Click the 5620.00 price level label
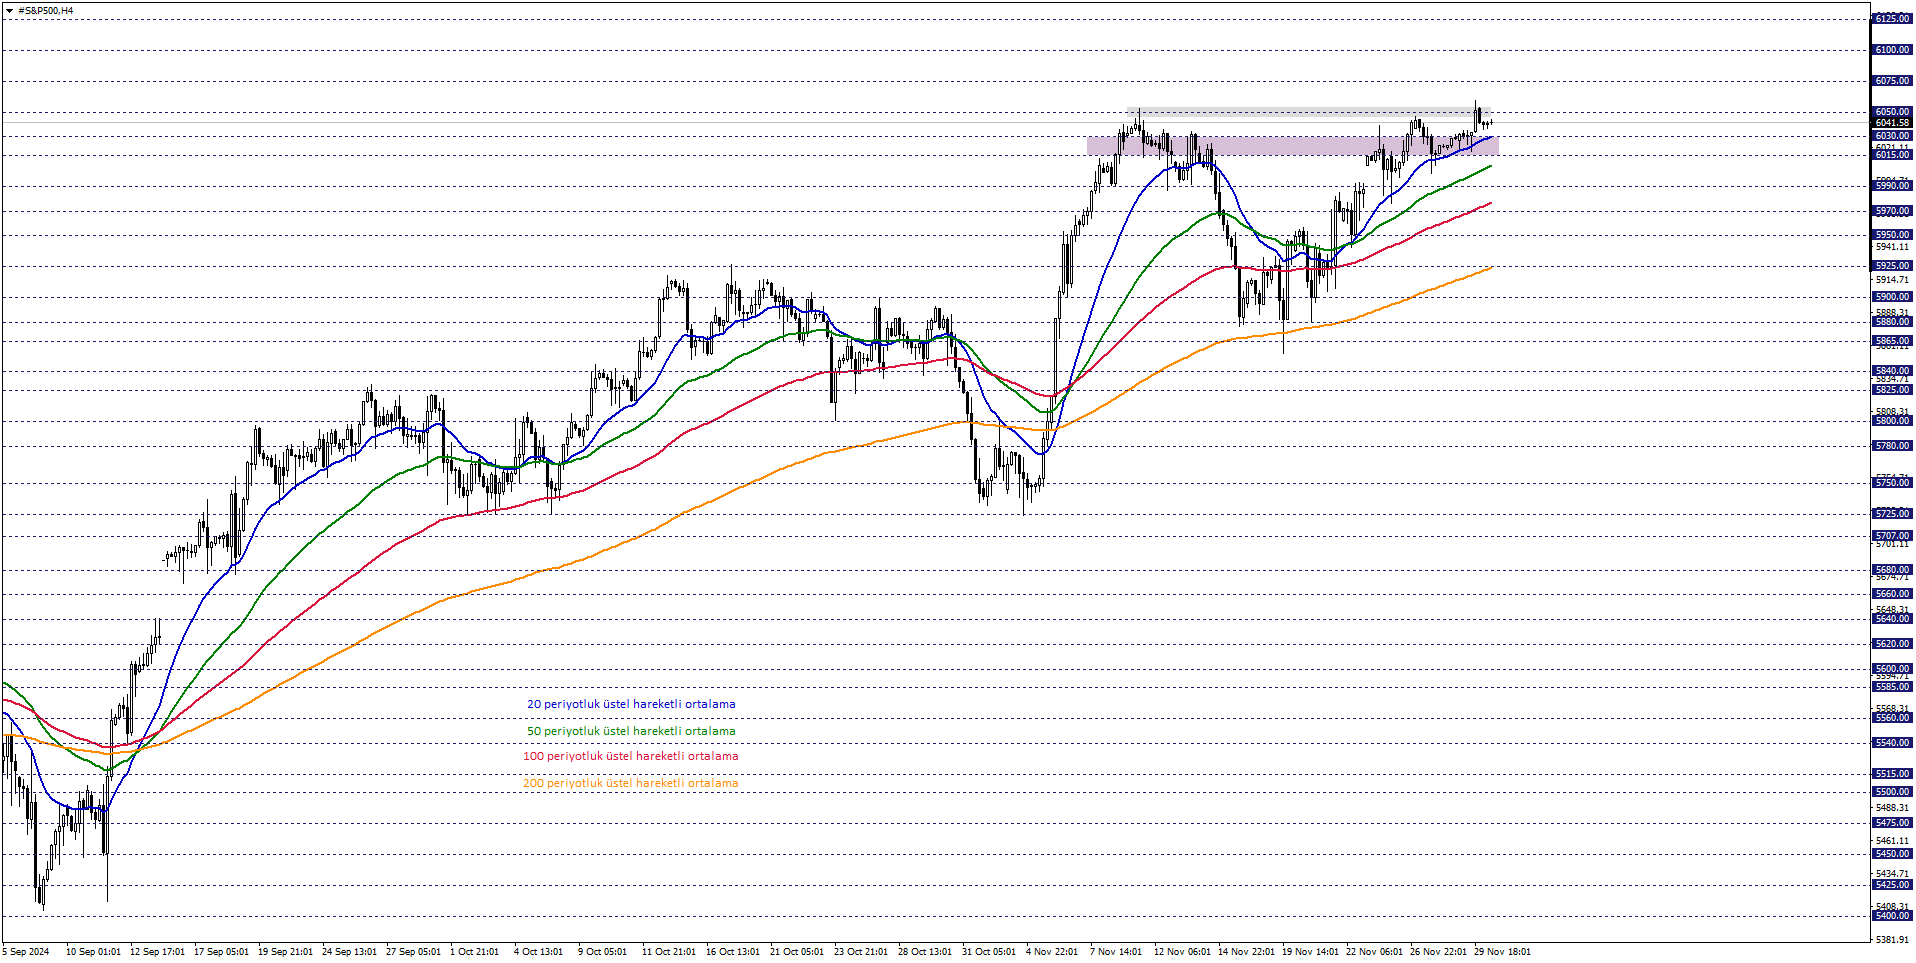 (1892, 644)
